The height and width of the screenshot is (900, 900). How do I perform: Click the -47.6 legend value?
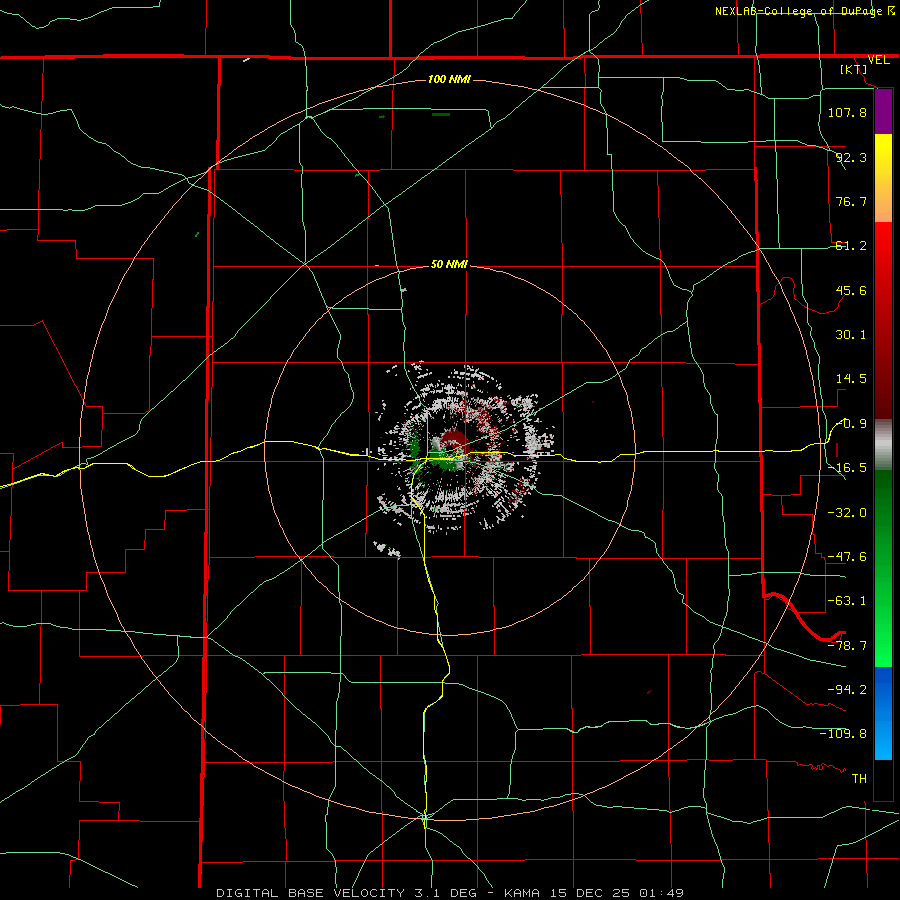(847, 557)
